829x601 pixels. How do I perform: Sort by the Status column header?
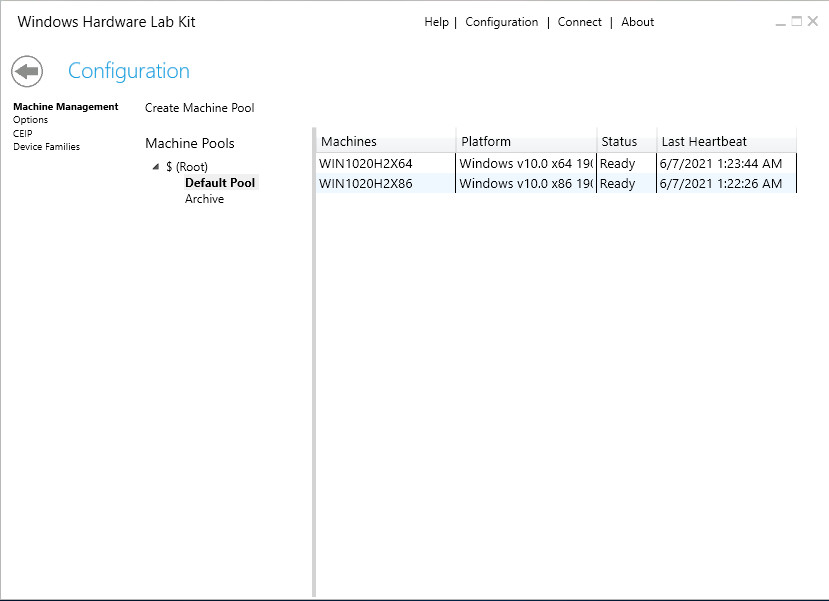627,141
